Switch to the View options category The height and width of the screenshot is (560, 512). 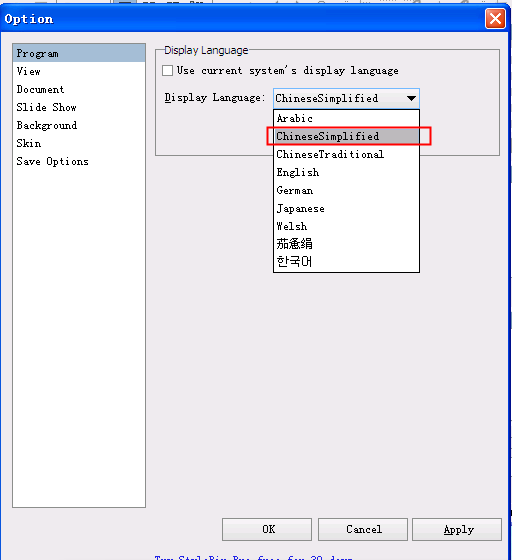click(x=79, y=71)
